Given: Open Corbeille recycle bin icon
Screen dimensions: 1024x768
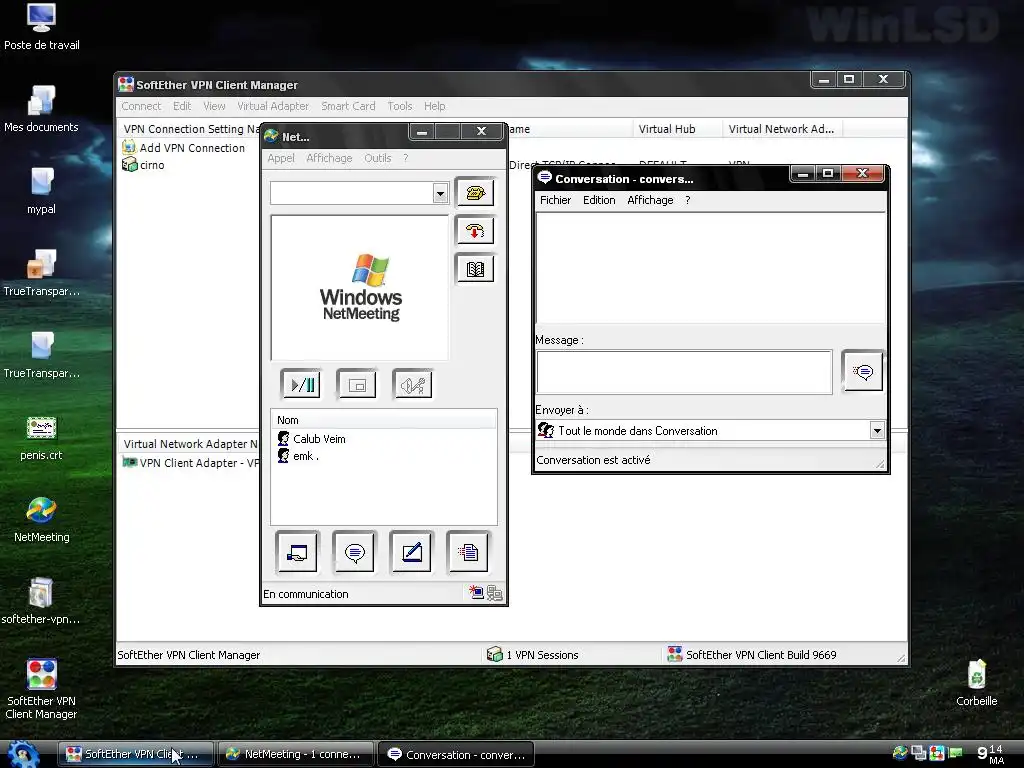Looking at the screenshot, I should pyautogui.click(x=976, y=683).
